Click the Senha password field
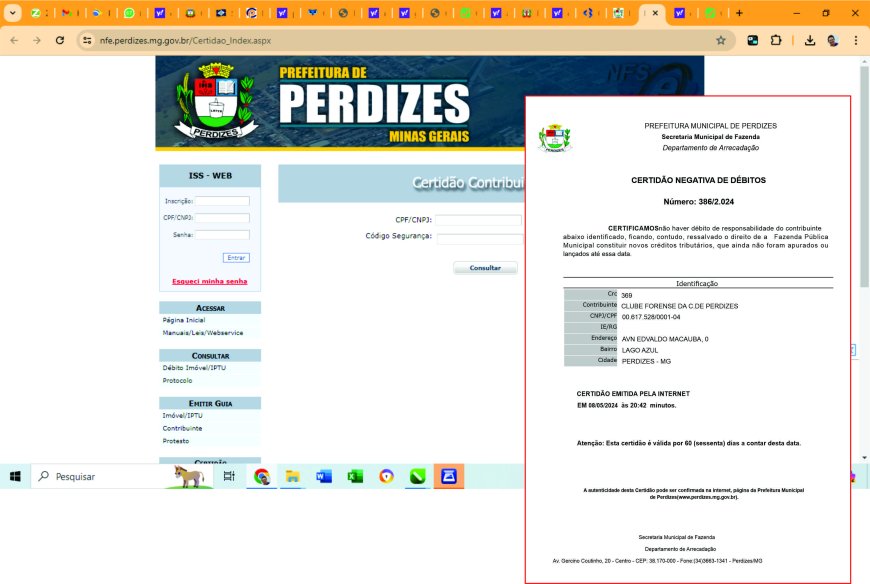This screenshot has width=870, height=584. tap(222, 235)
